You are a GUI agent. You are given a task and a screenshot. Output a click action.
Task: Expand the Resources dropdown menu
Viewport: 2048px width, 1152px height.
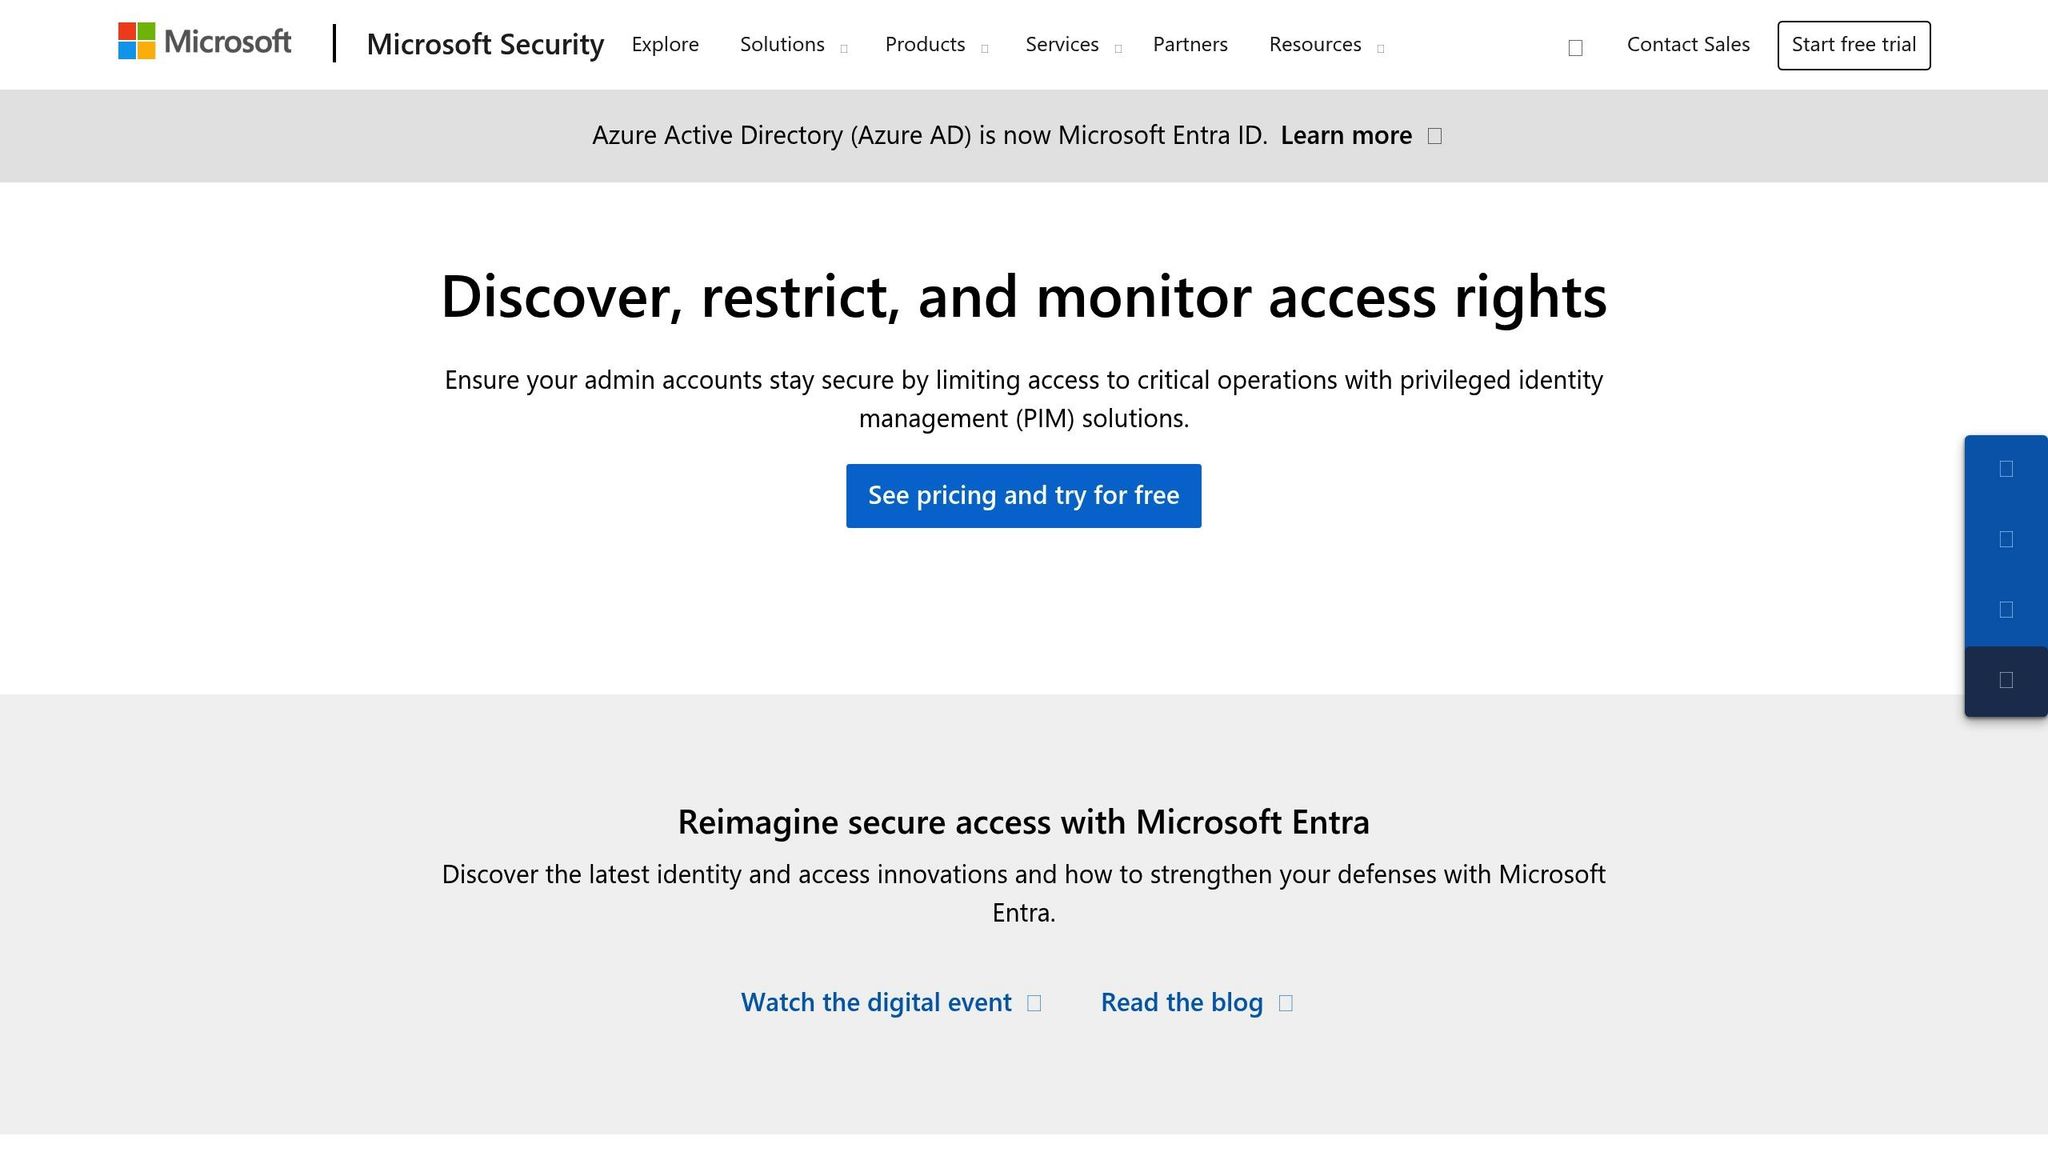1326,45
